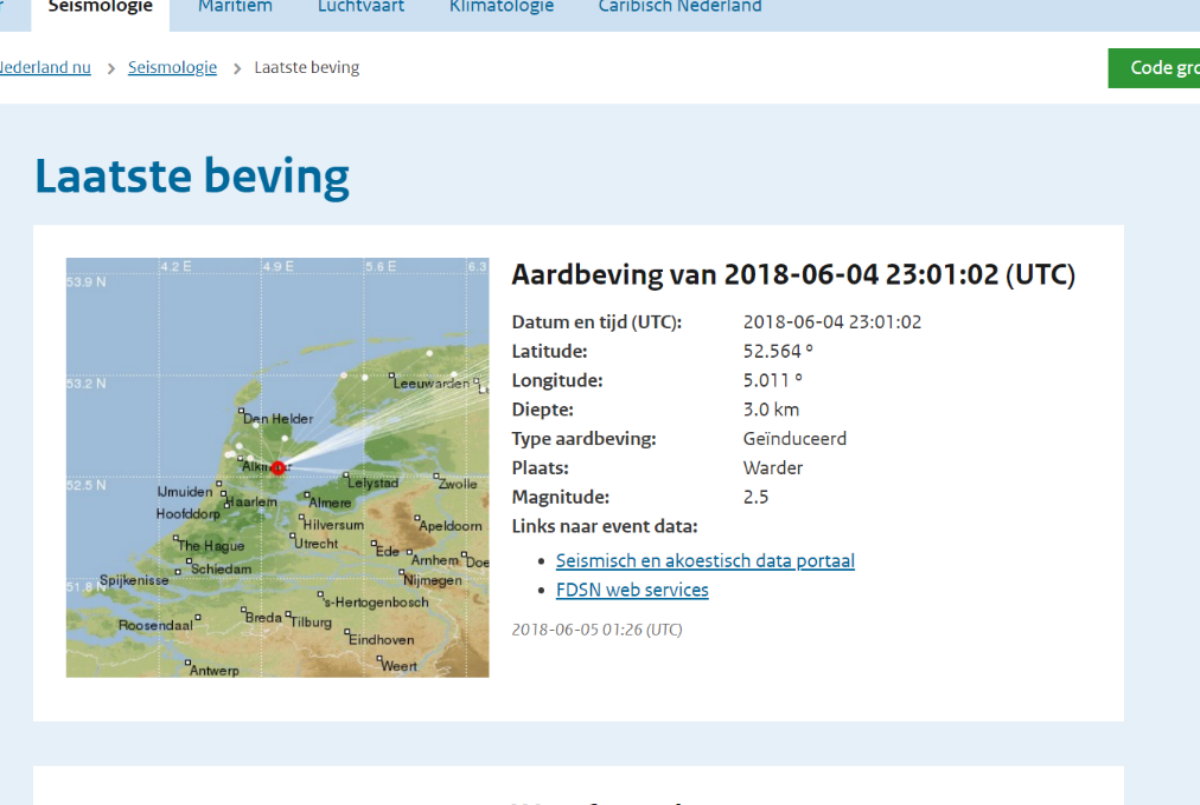Select the Klimatologie tab
1200x805 pixels.
click(x=501, y=7)
